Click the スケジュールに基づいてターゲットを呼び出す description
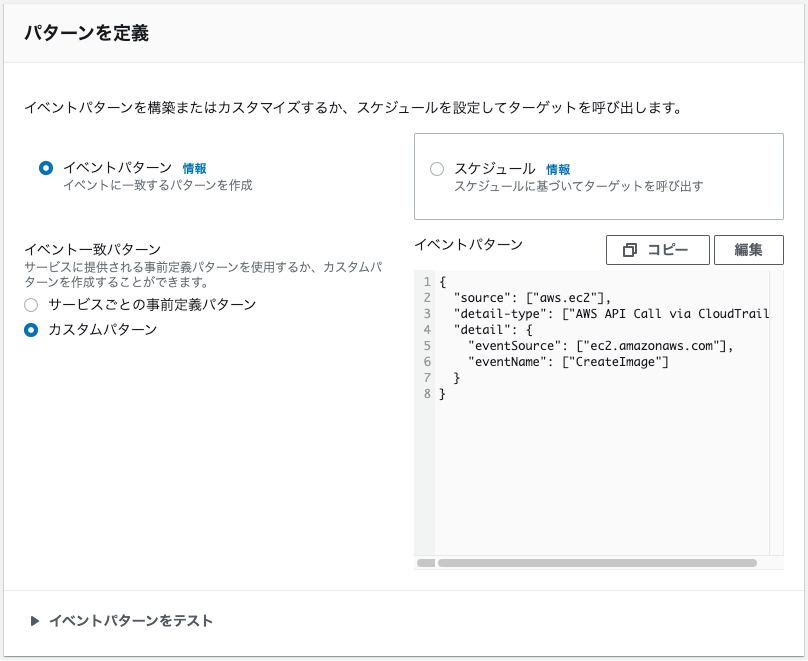 (x=579, y=186)
